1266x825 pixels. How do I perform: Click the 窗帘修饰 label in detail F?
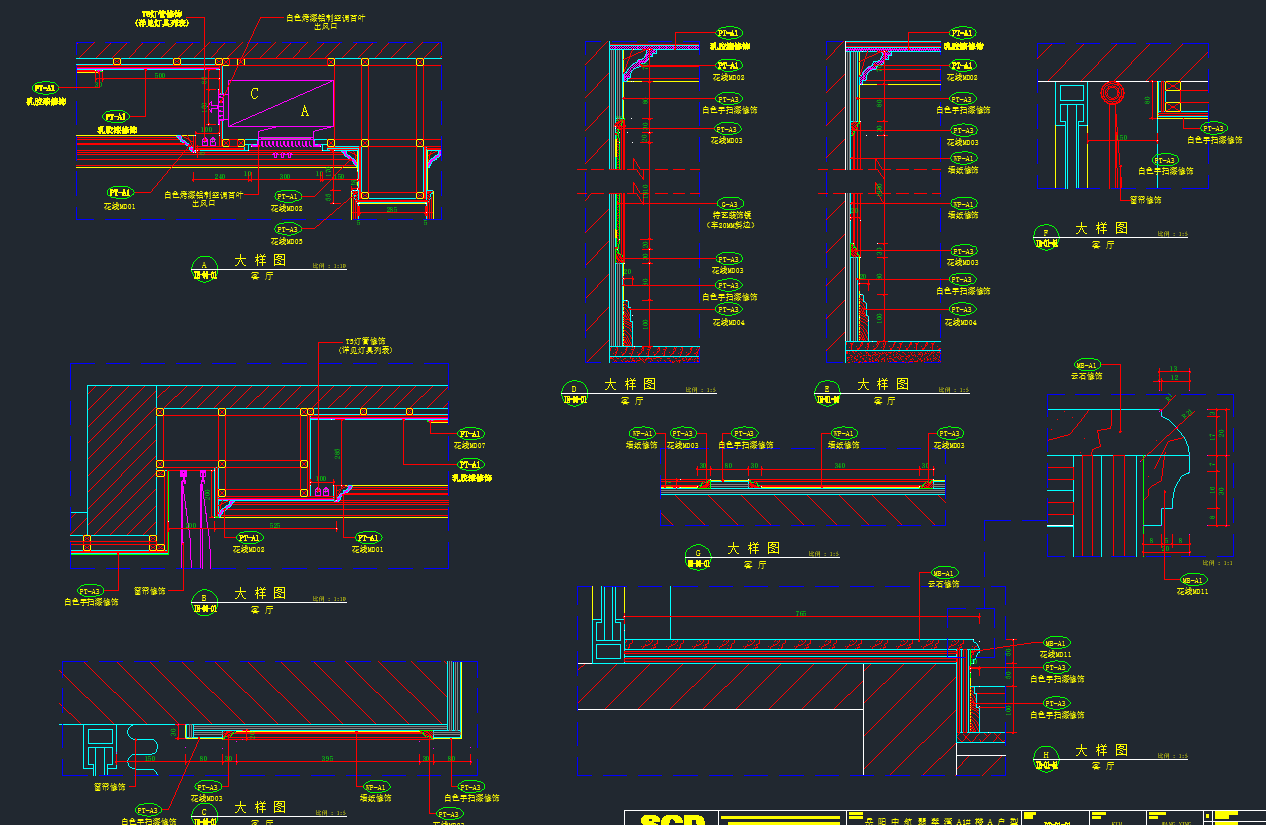point(1146,200)
